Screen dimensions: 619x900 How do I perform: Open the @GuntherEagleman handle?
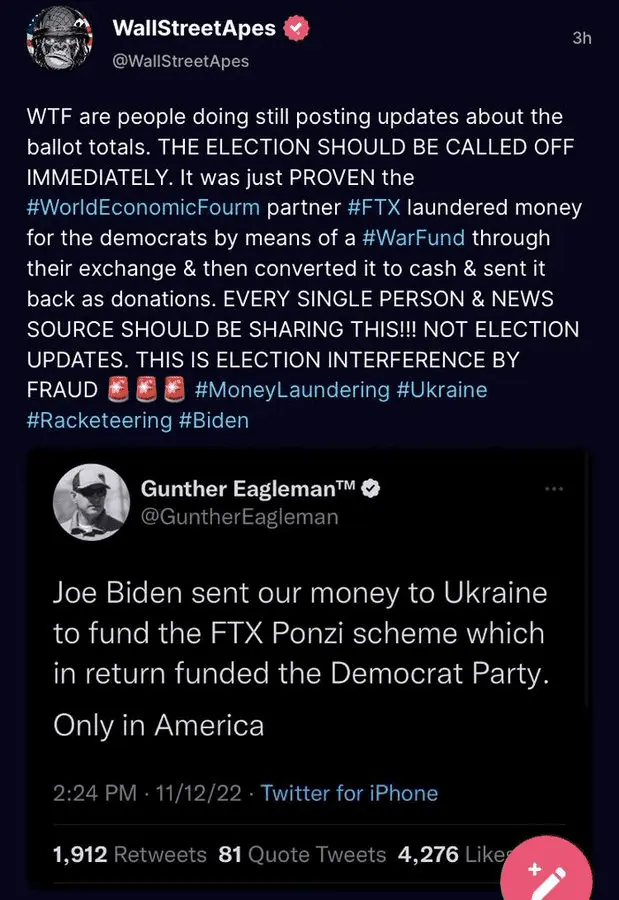point(239,517)
